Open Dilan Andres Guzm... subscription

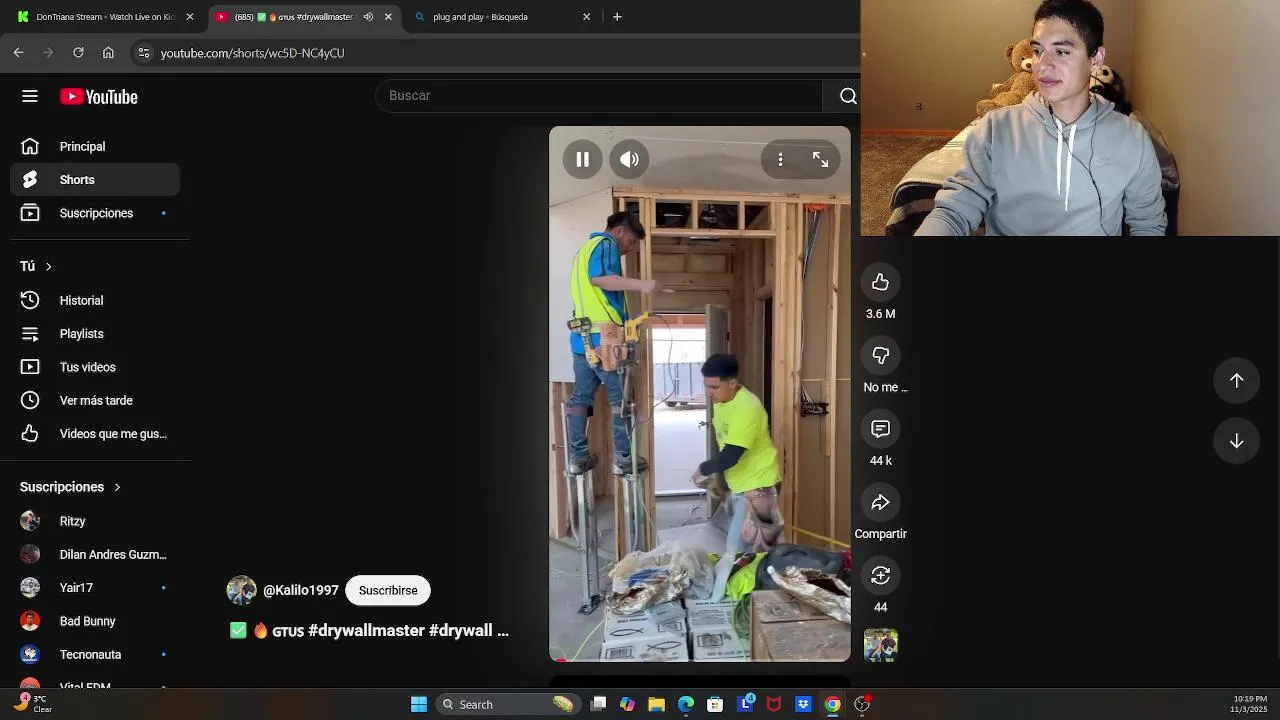pyautogui.click(x=95, y=554)
